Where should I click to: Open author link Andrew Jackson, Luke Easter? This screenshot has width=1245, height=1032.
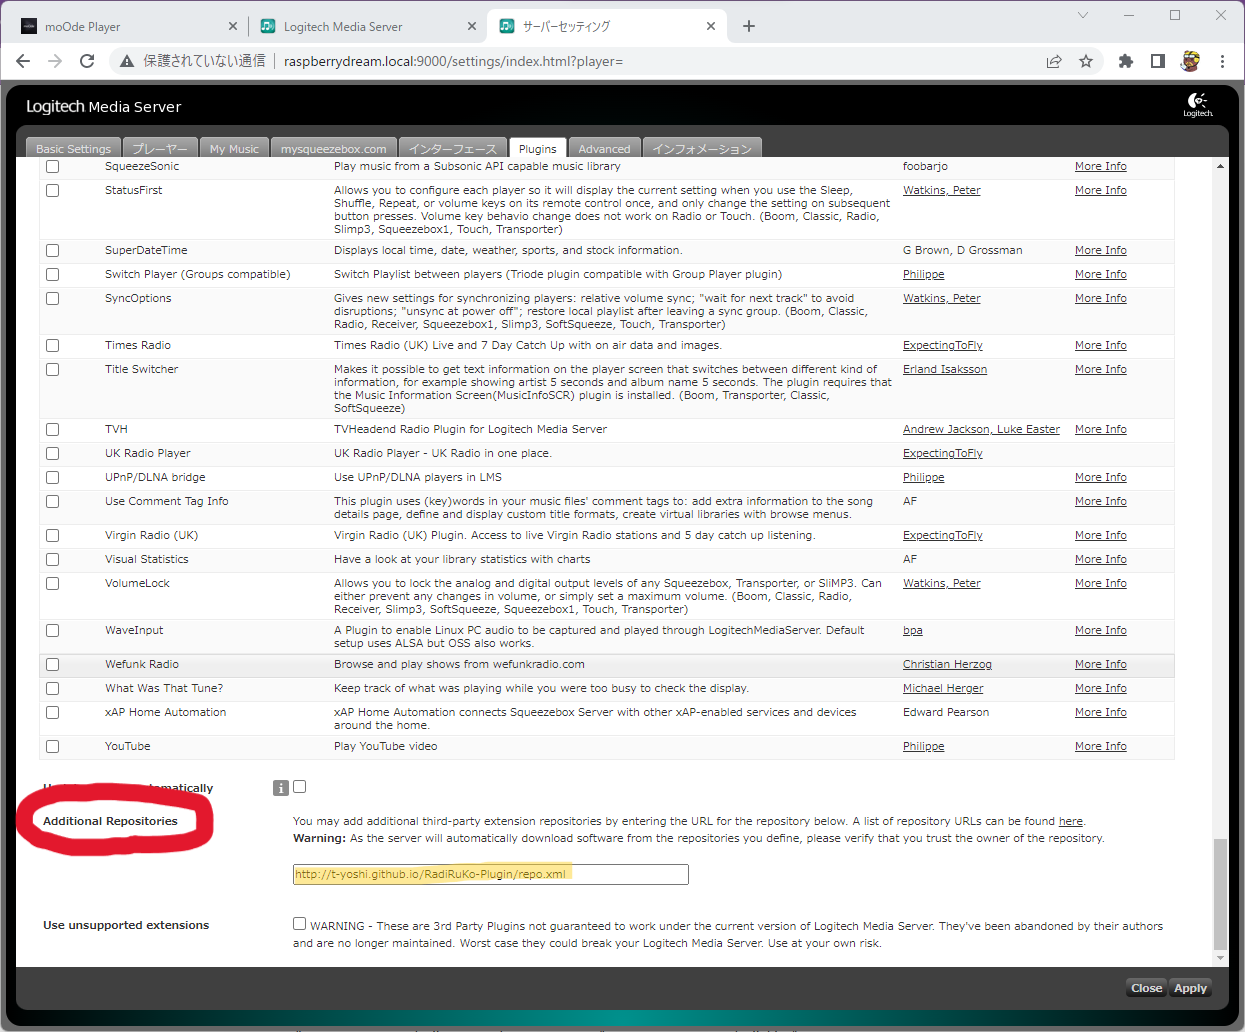pos(981,429)
